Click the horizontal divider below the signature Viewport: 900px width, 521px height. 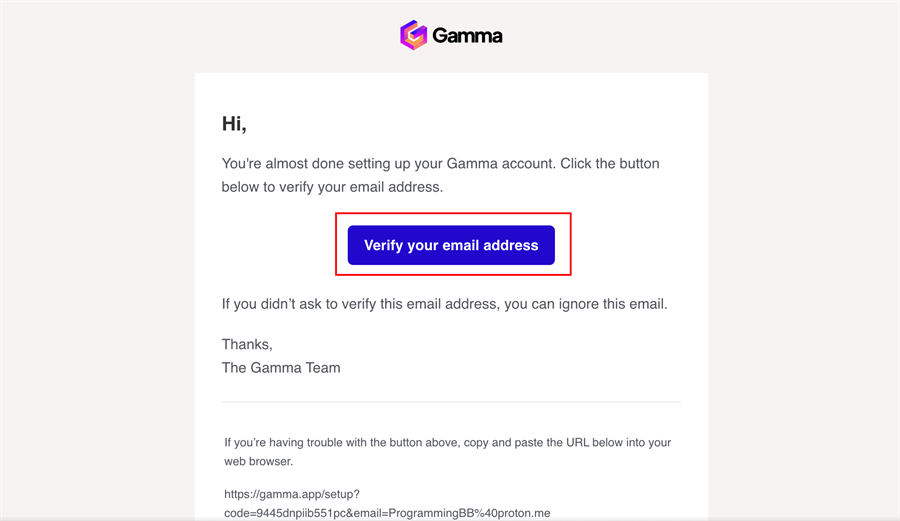click(451, 402)
